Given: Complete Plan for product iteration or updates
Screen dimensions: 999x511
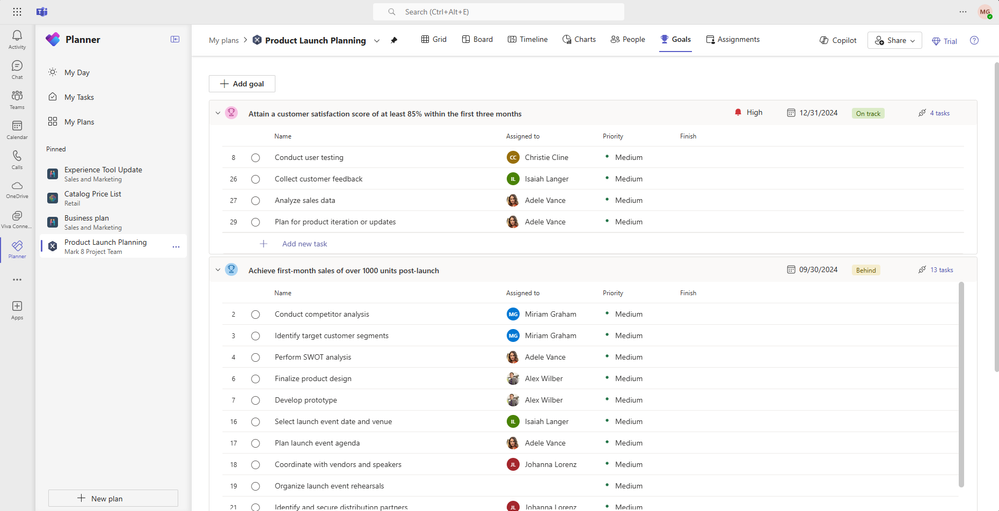Looking at the screenshot, I should pyautogui.click(x=255, y=222).
